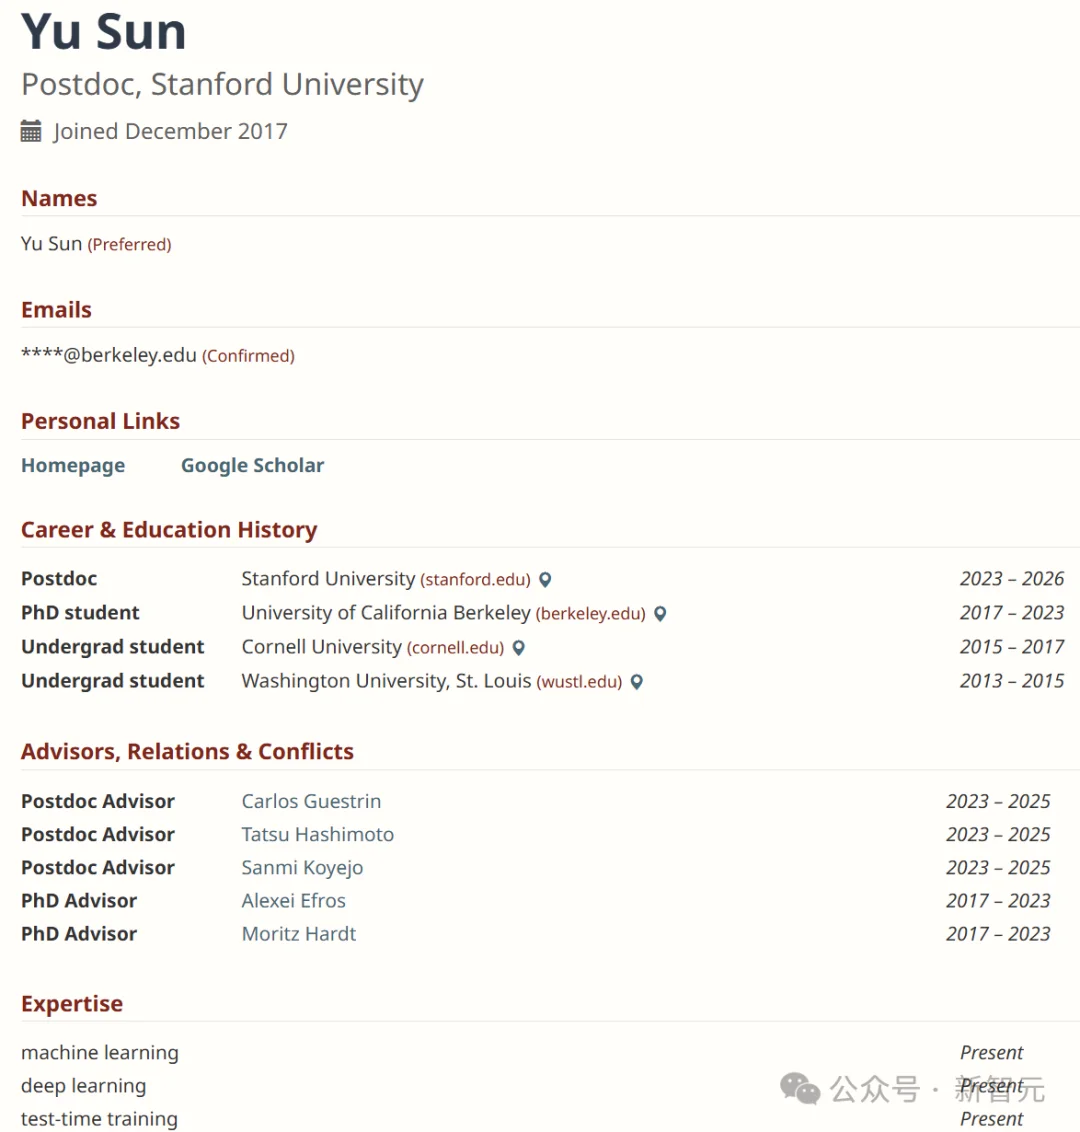This screenshot has width=1080, height=1132.
Task: Open PhD advisor Alexei Efros's profile
Action: (293, 900)
